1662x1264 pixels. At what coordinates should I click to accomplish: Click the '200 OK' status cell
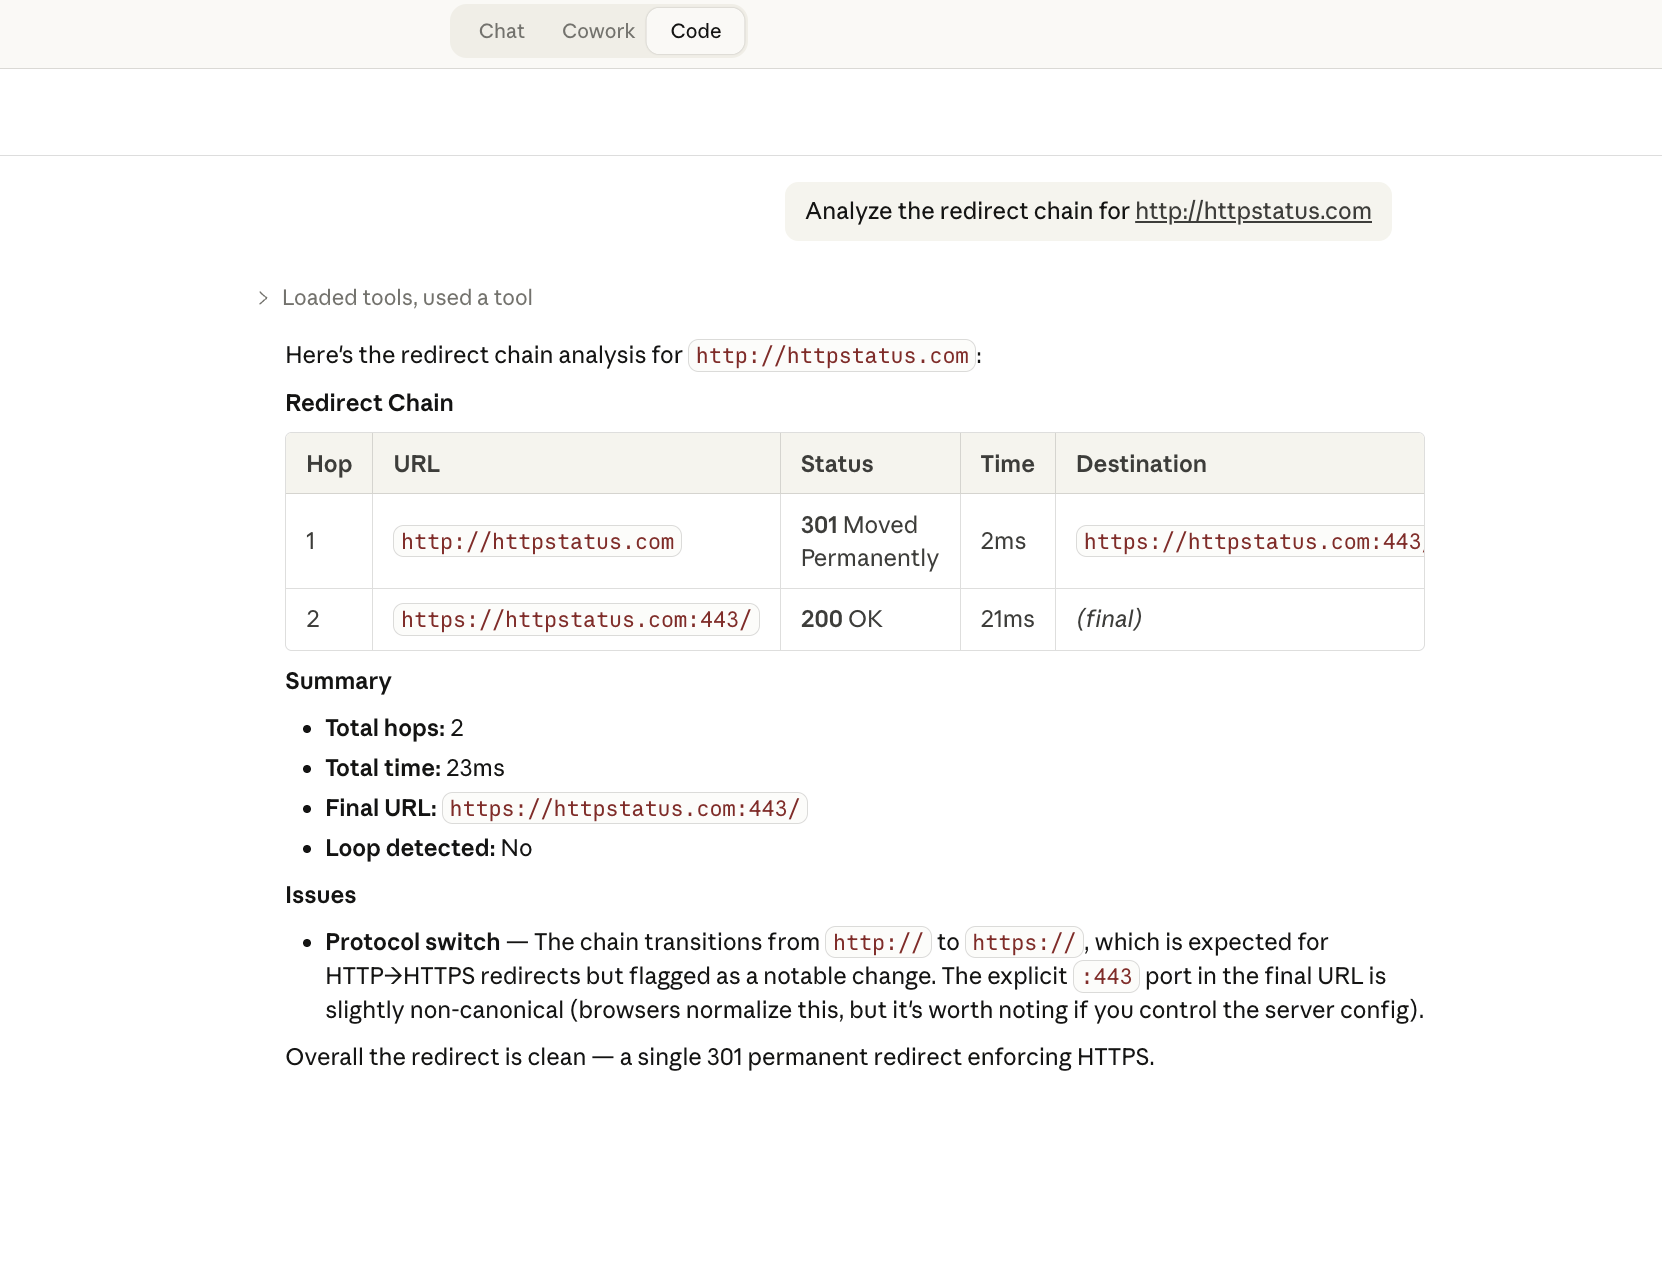click(841, 619)
